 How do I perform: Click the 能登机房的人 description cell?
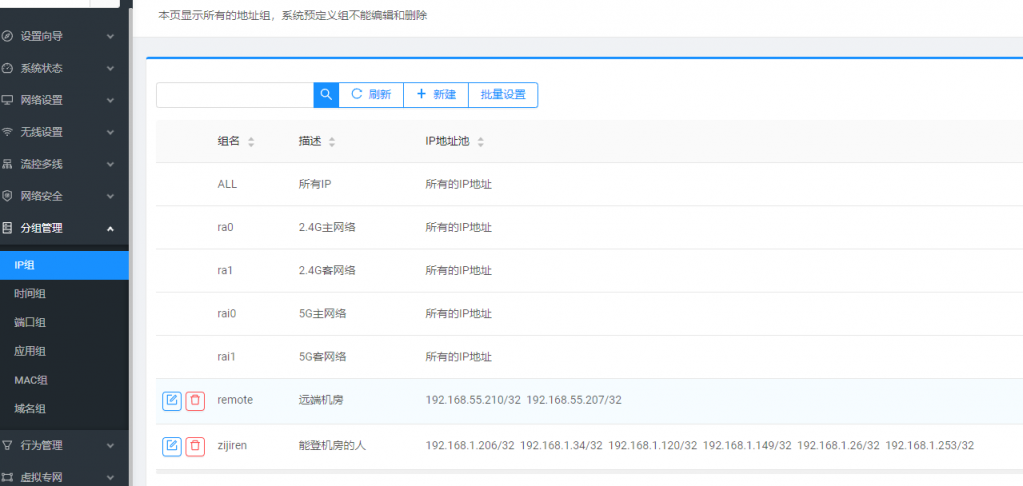pyautogui.click(x=333, y=446)
